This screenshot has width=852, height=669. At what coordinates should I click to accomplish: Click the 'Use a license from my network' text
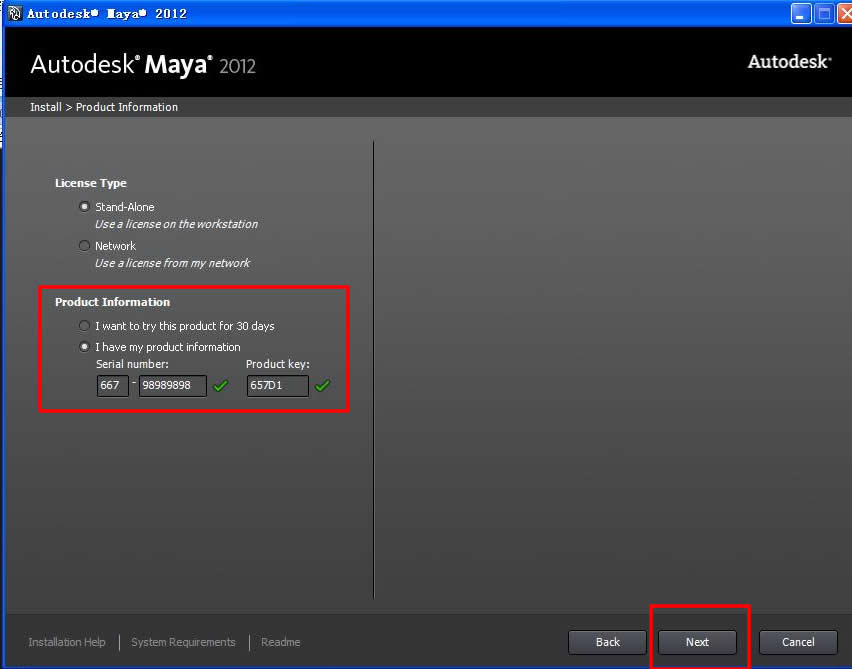click(x=172, y=263)
